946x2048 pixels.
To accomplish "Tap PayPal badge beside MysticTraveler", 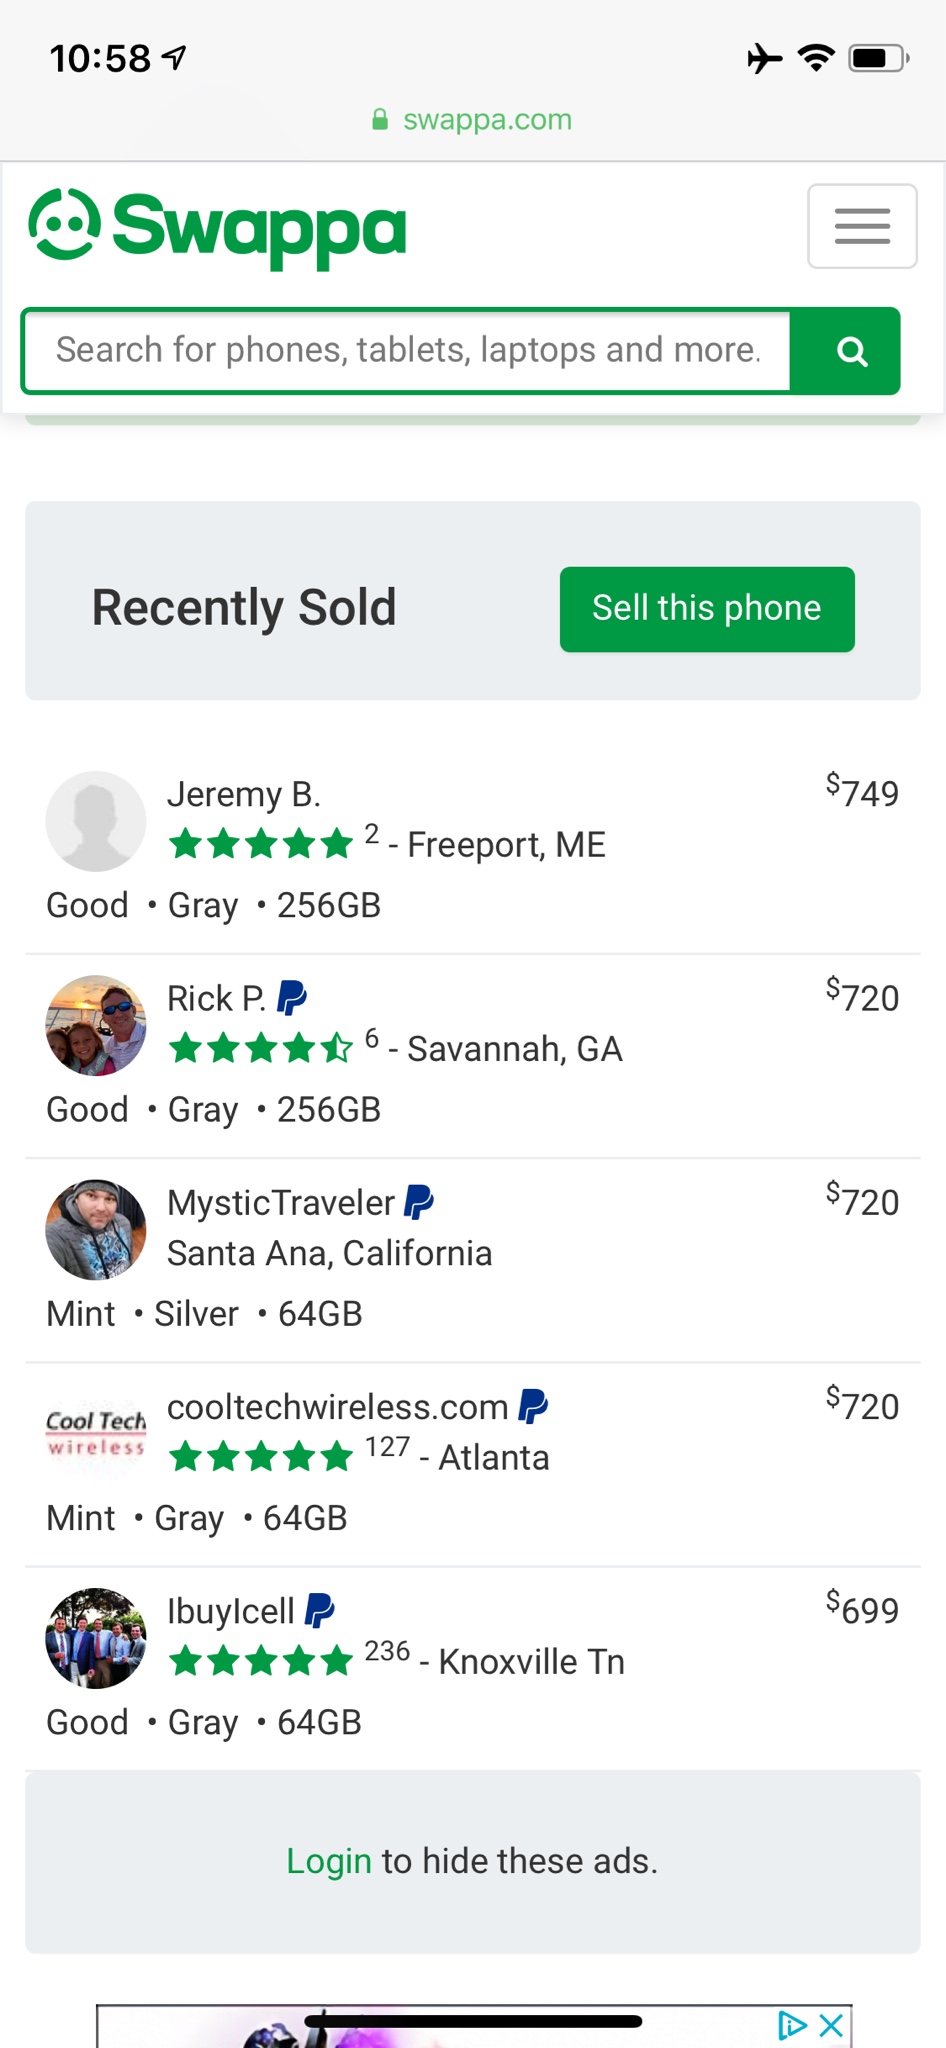I will point(419,1202).
